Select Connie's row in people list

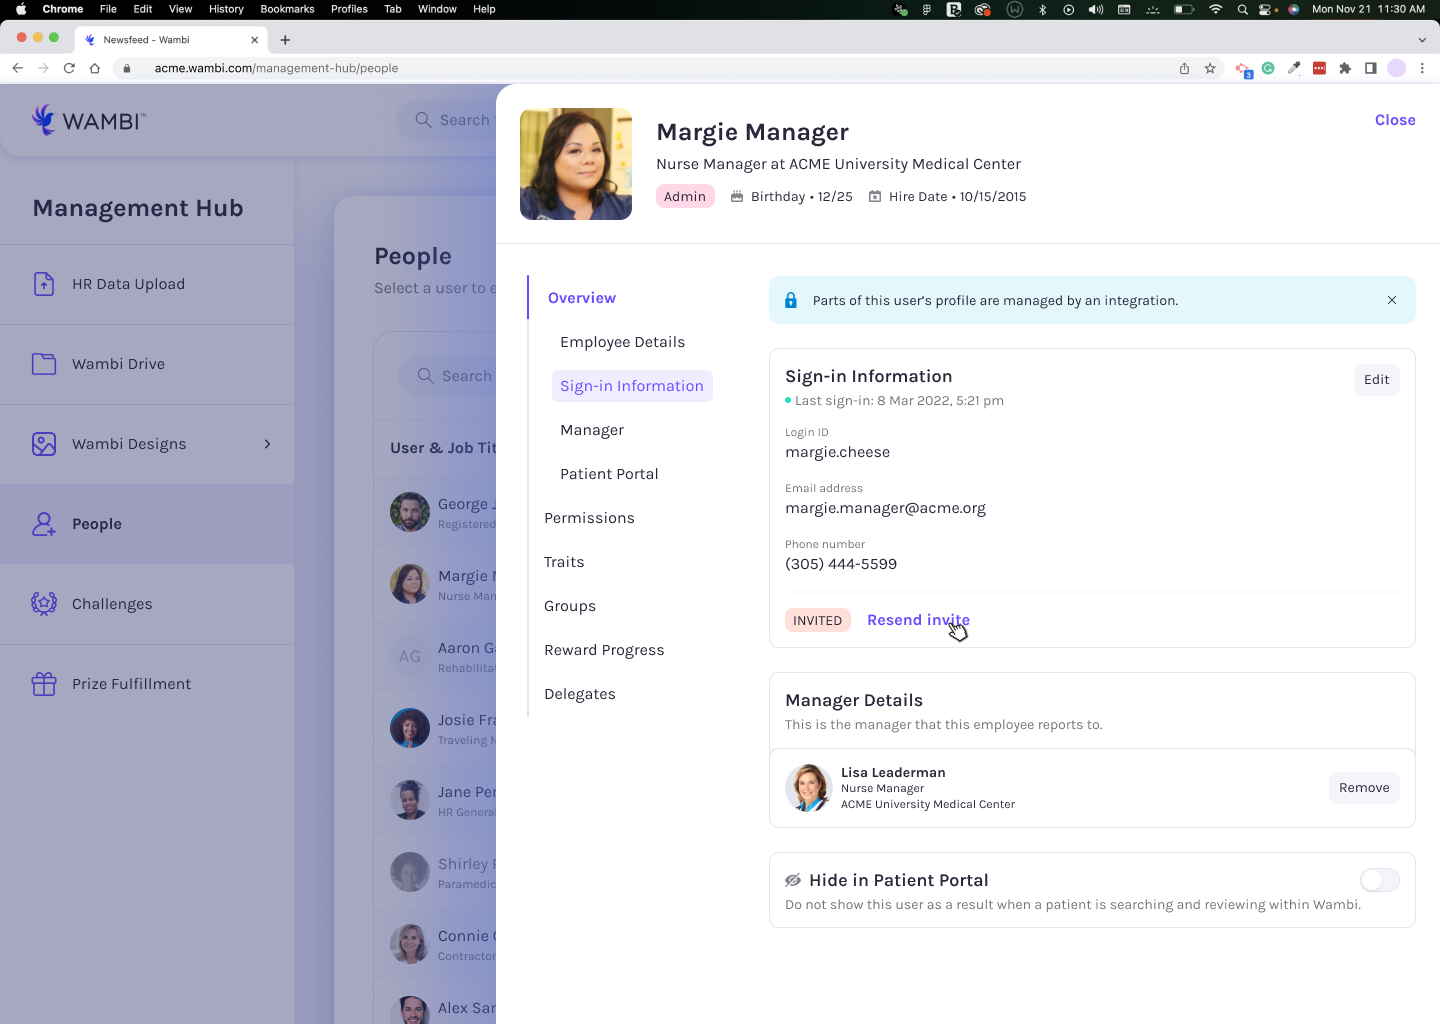pos(435,944)
